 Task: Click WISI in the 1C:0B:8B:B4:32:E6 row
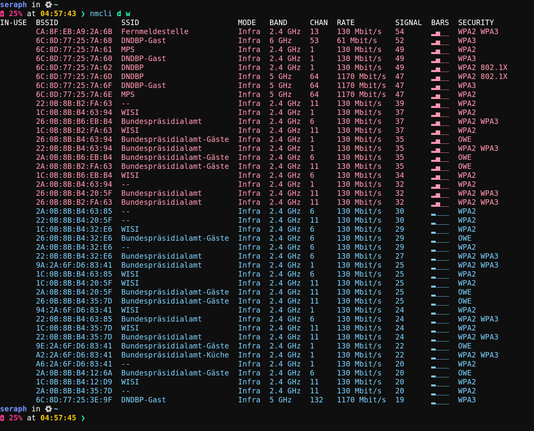130,229
